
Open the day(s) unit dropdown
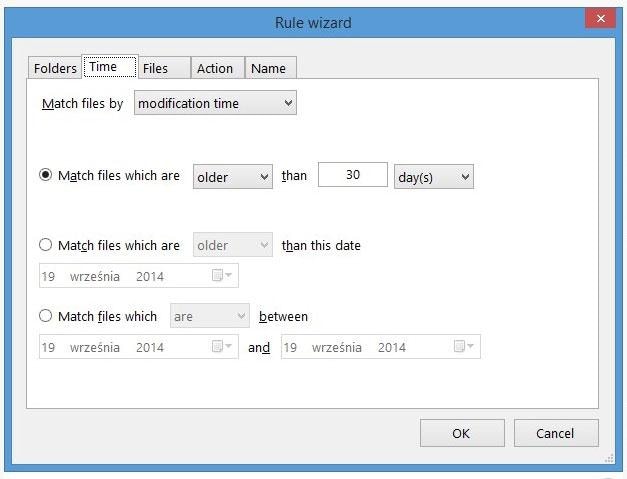click(x=433, y=177)
